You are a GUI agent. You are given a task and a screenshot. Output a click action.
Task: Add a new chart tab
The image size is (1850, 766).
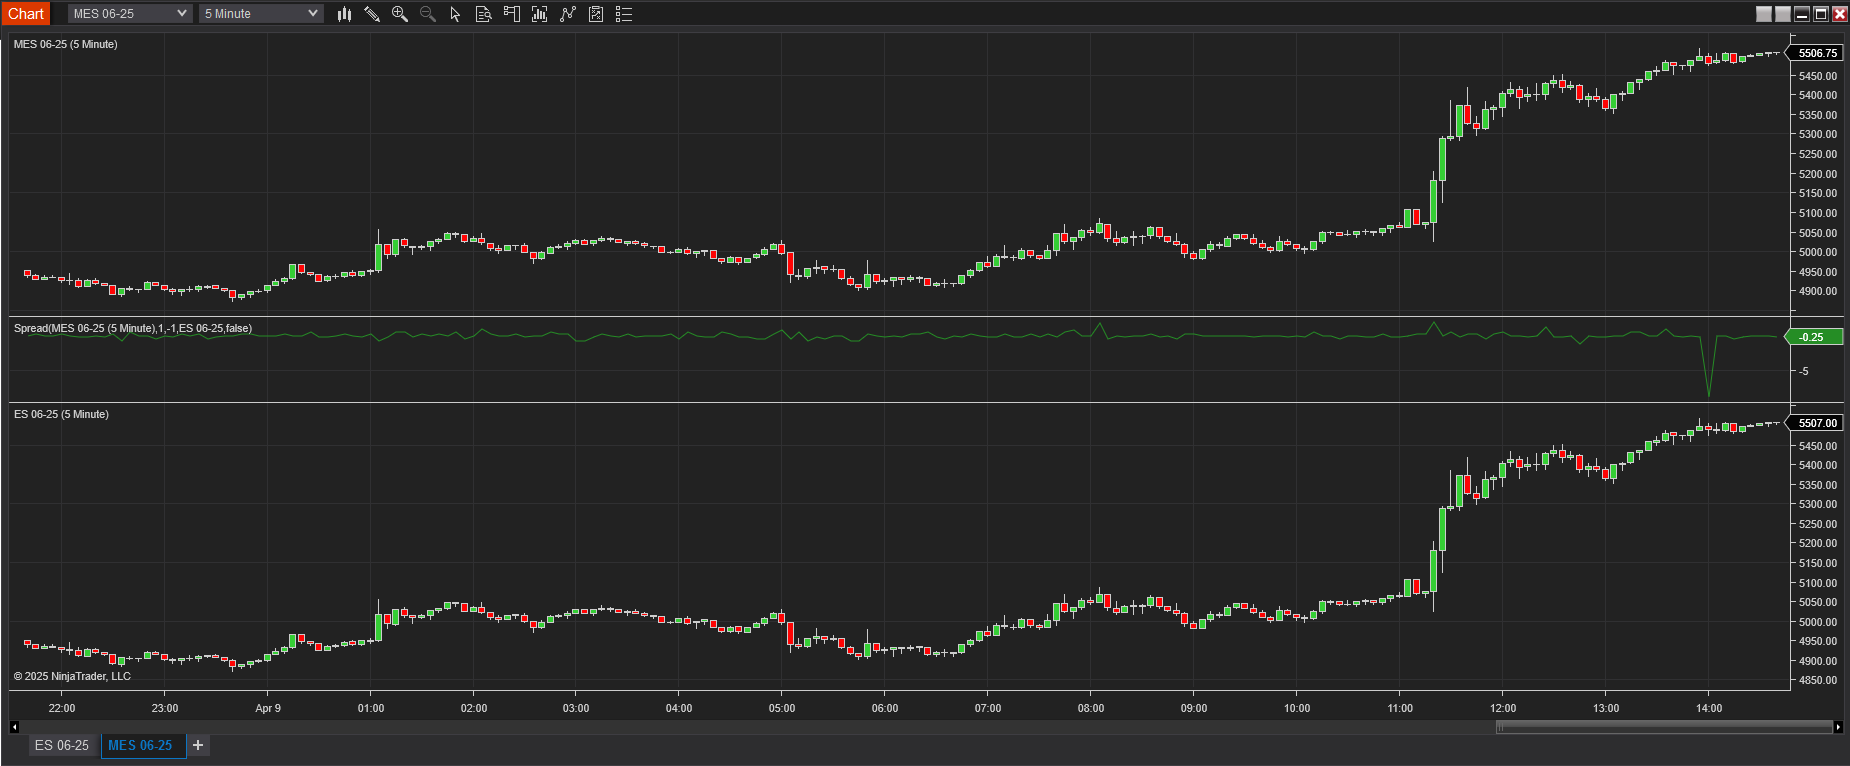[198, 745]
